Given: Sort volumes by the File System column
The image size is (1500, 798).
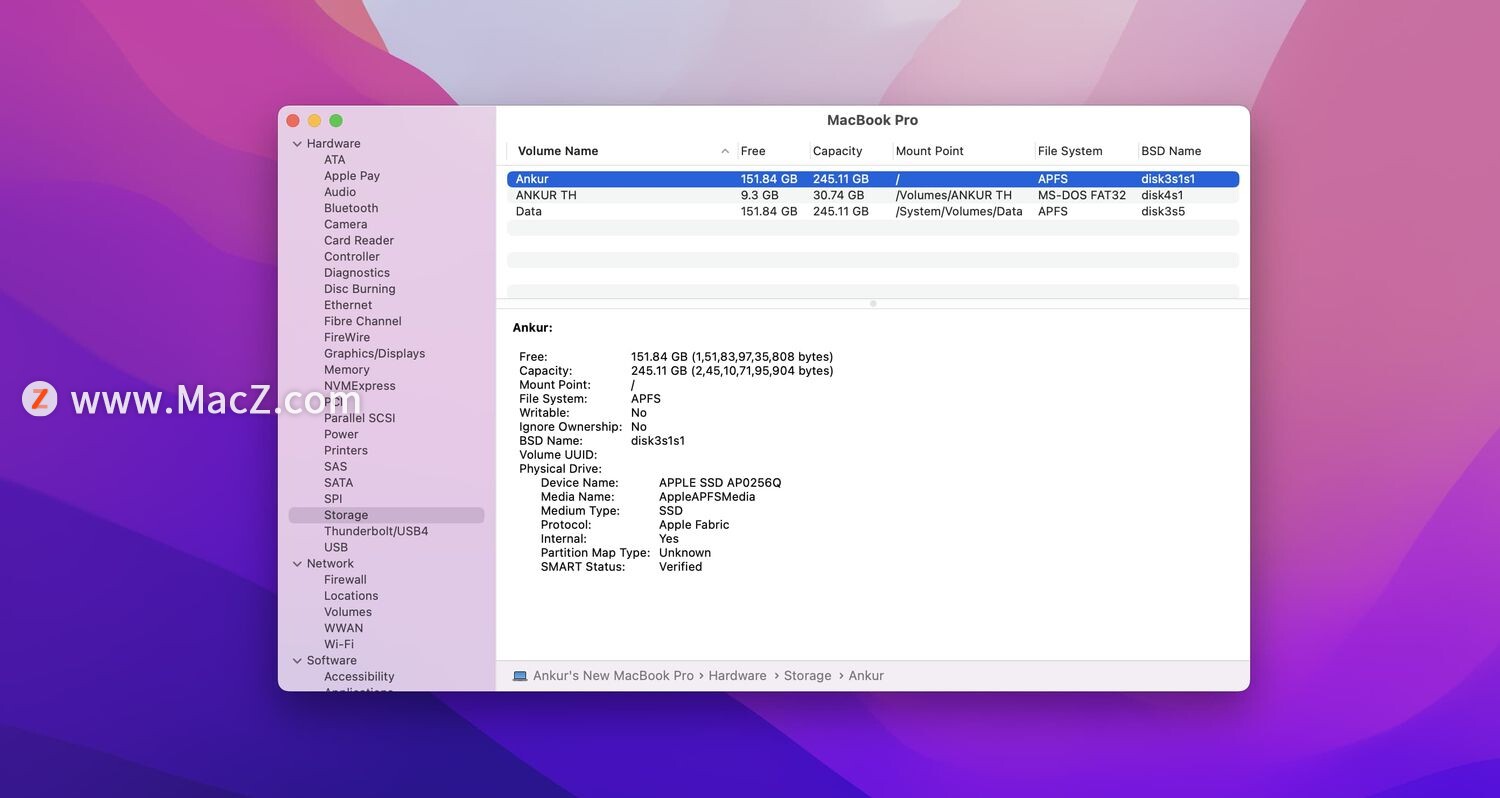Looking at the screenshot, I should click(1070, 151).
